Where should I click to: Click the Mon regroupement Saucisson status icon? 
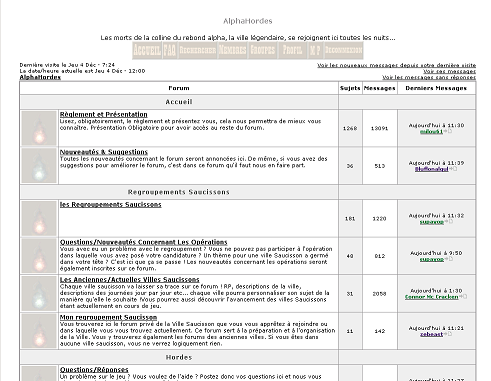pos(39,331)
